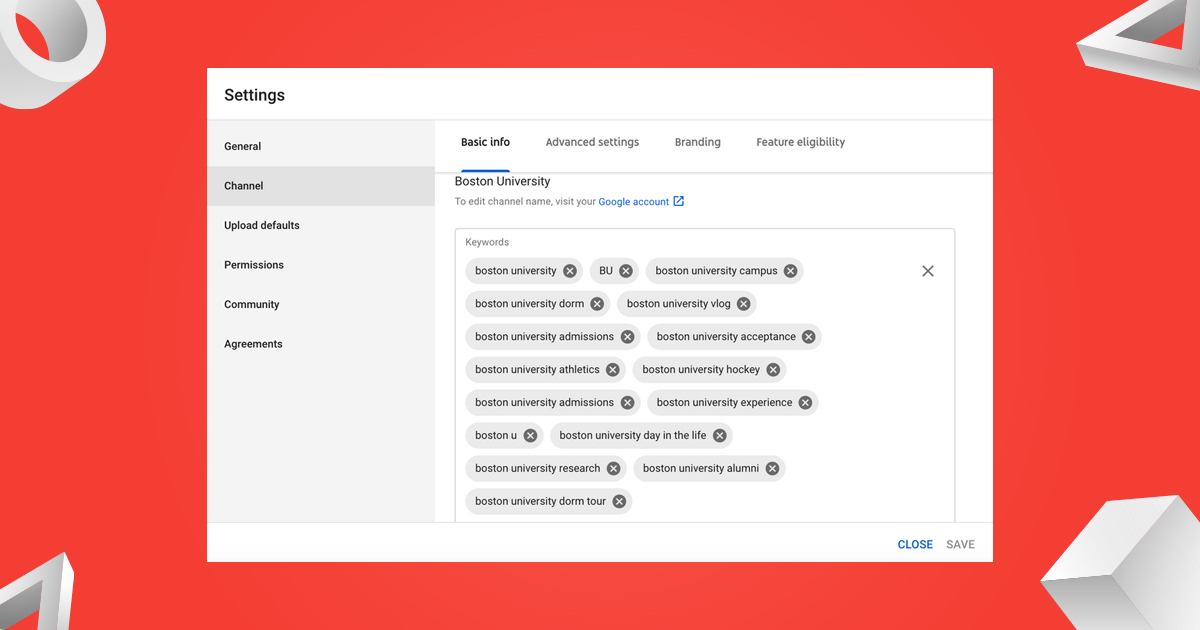Open the Branding tab
This screenshot has height=630, width=1200.
tap(697, 142)
